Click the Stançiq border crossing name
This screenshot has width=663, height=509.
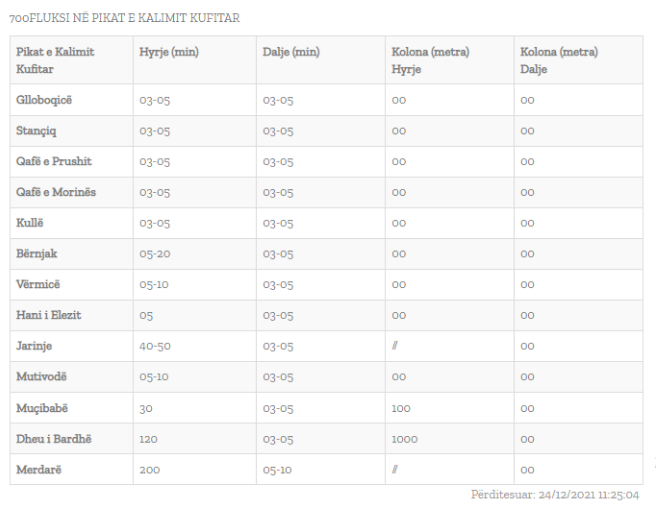[x=39, y=131]
